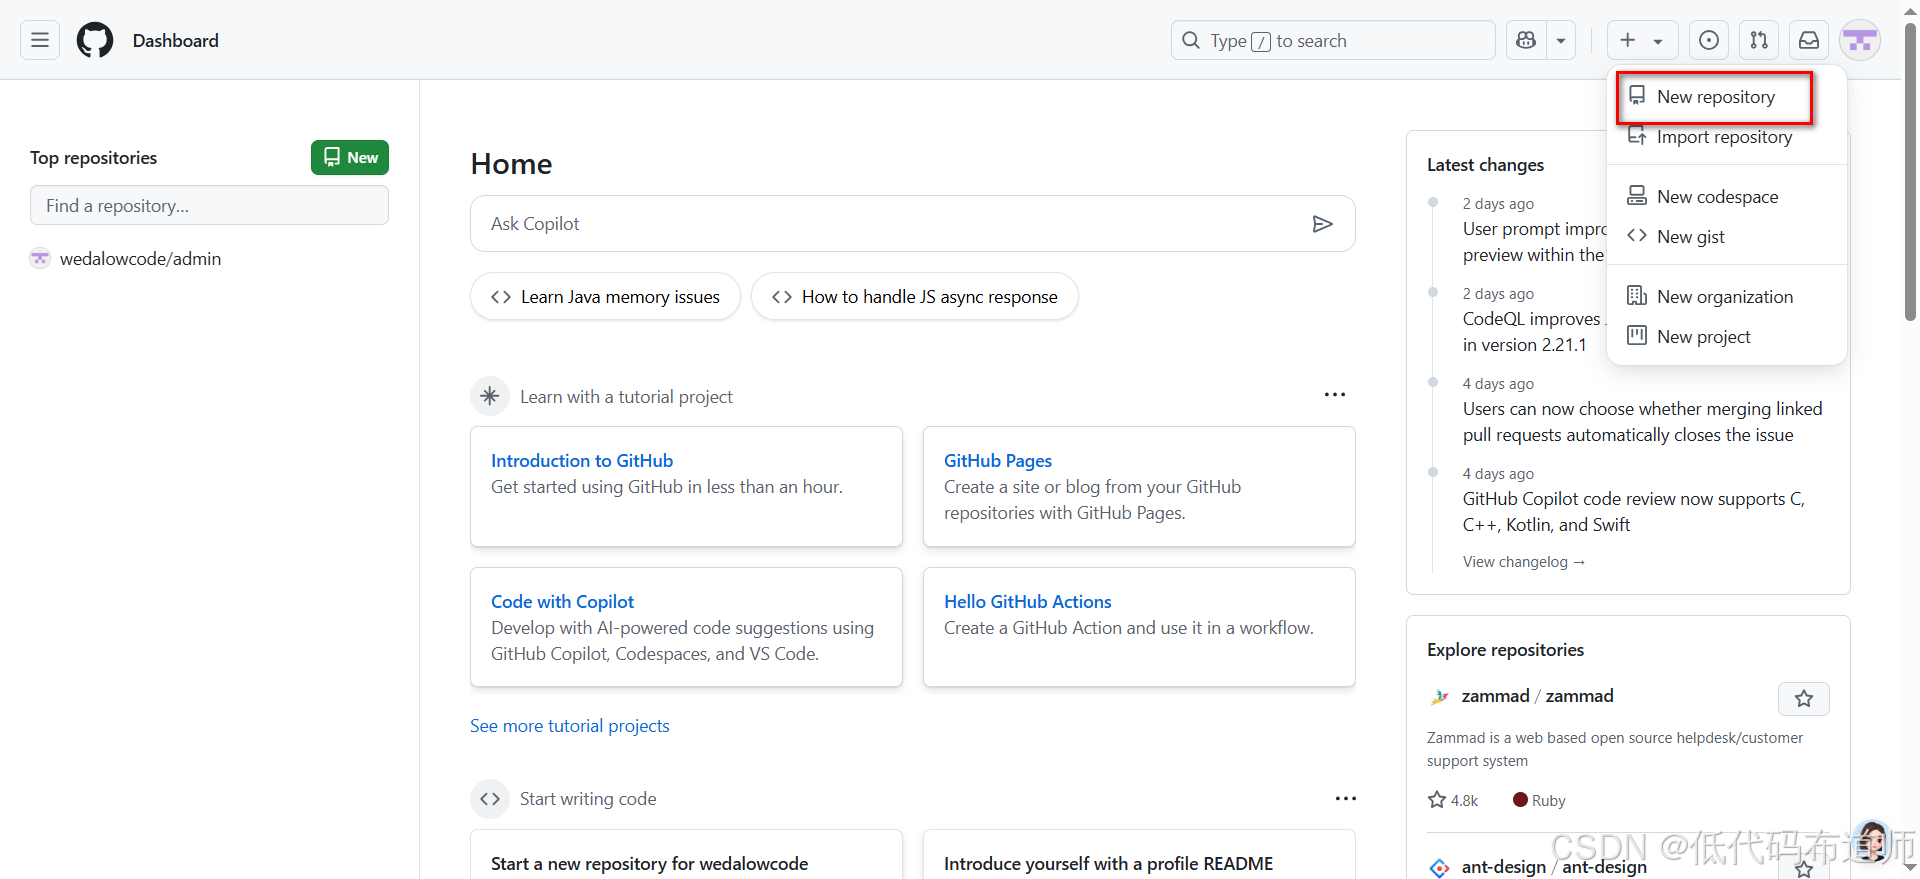Click the snowflake icon beside tutorial project

click(x=490, y=396)
